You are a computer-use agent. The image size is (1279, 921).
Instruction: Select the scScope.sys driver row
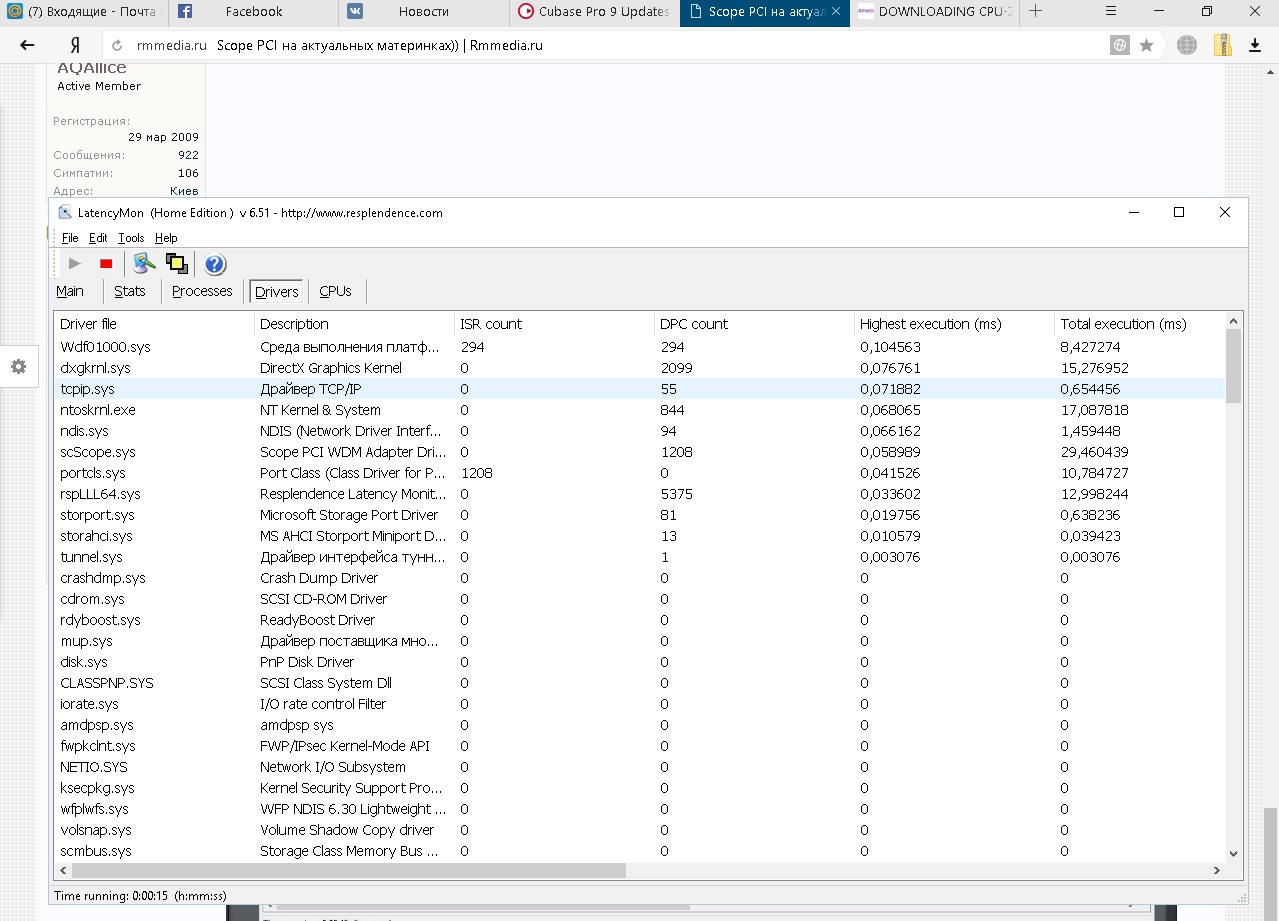640,452
